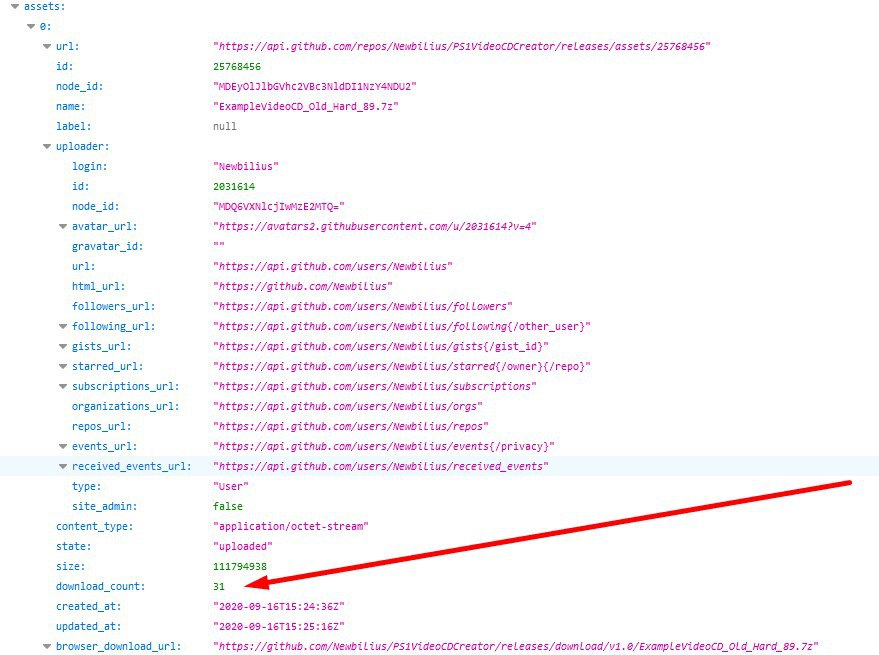Open the releases assets API URL

[x=461, y=47]
